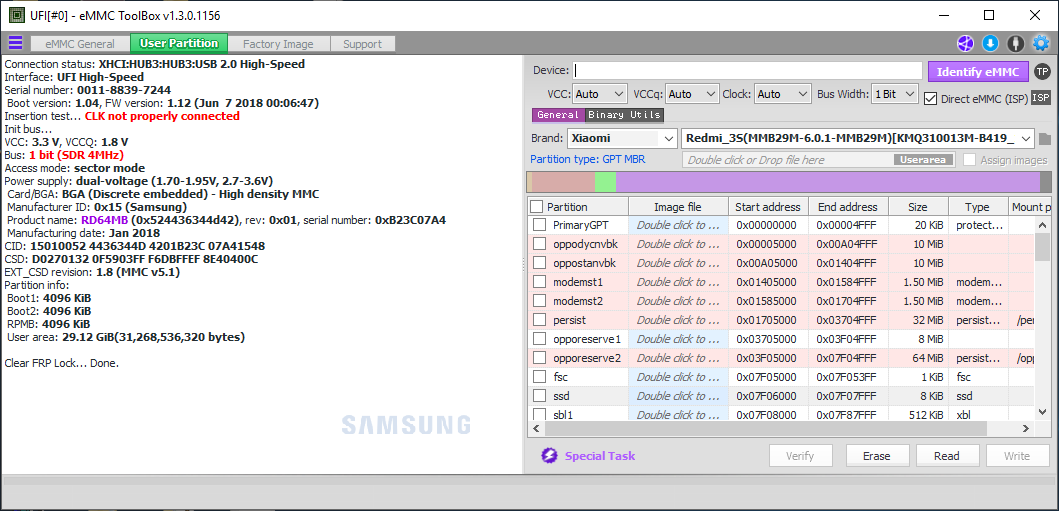This screenshot has height=511, width=1059.
Task: Sort by Size column header
Action: click(919, 207)
